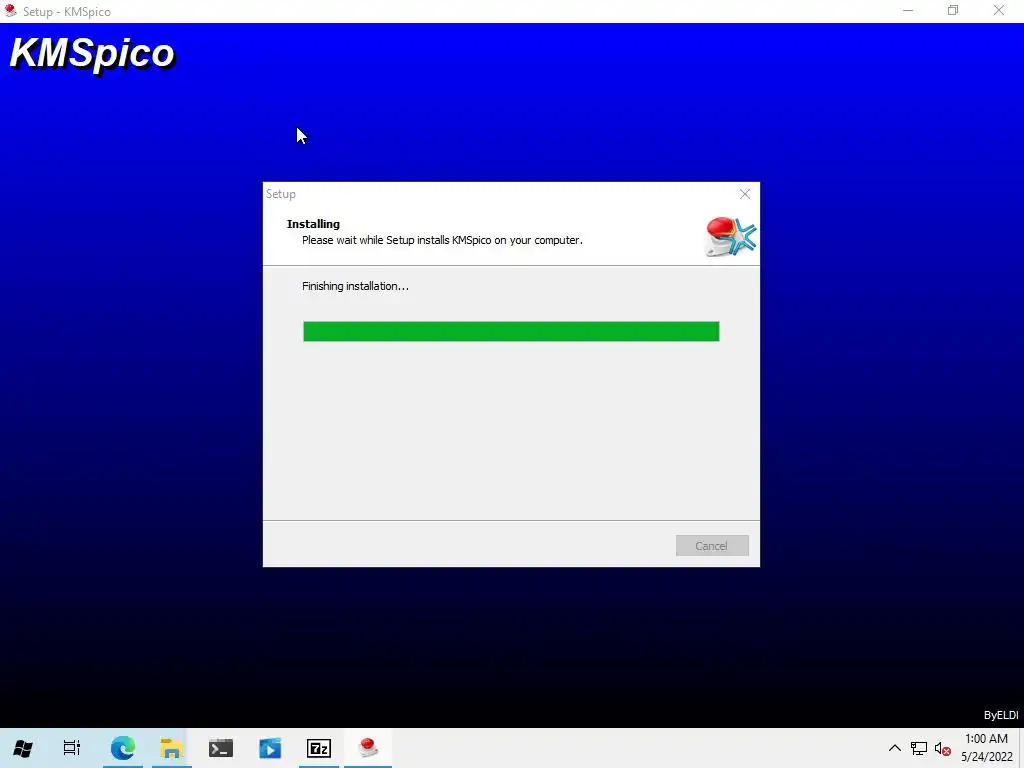The width and height of the screenshot is (1024, 768).
Task: Click the KMSpico icon in the title bar
Action: coord(10,11)
